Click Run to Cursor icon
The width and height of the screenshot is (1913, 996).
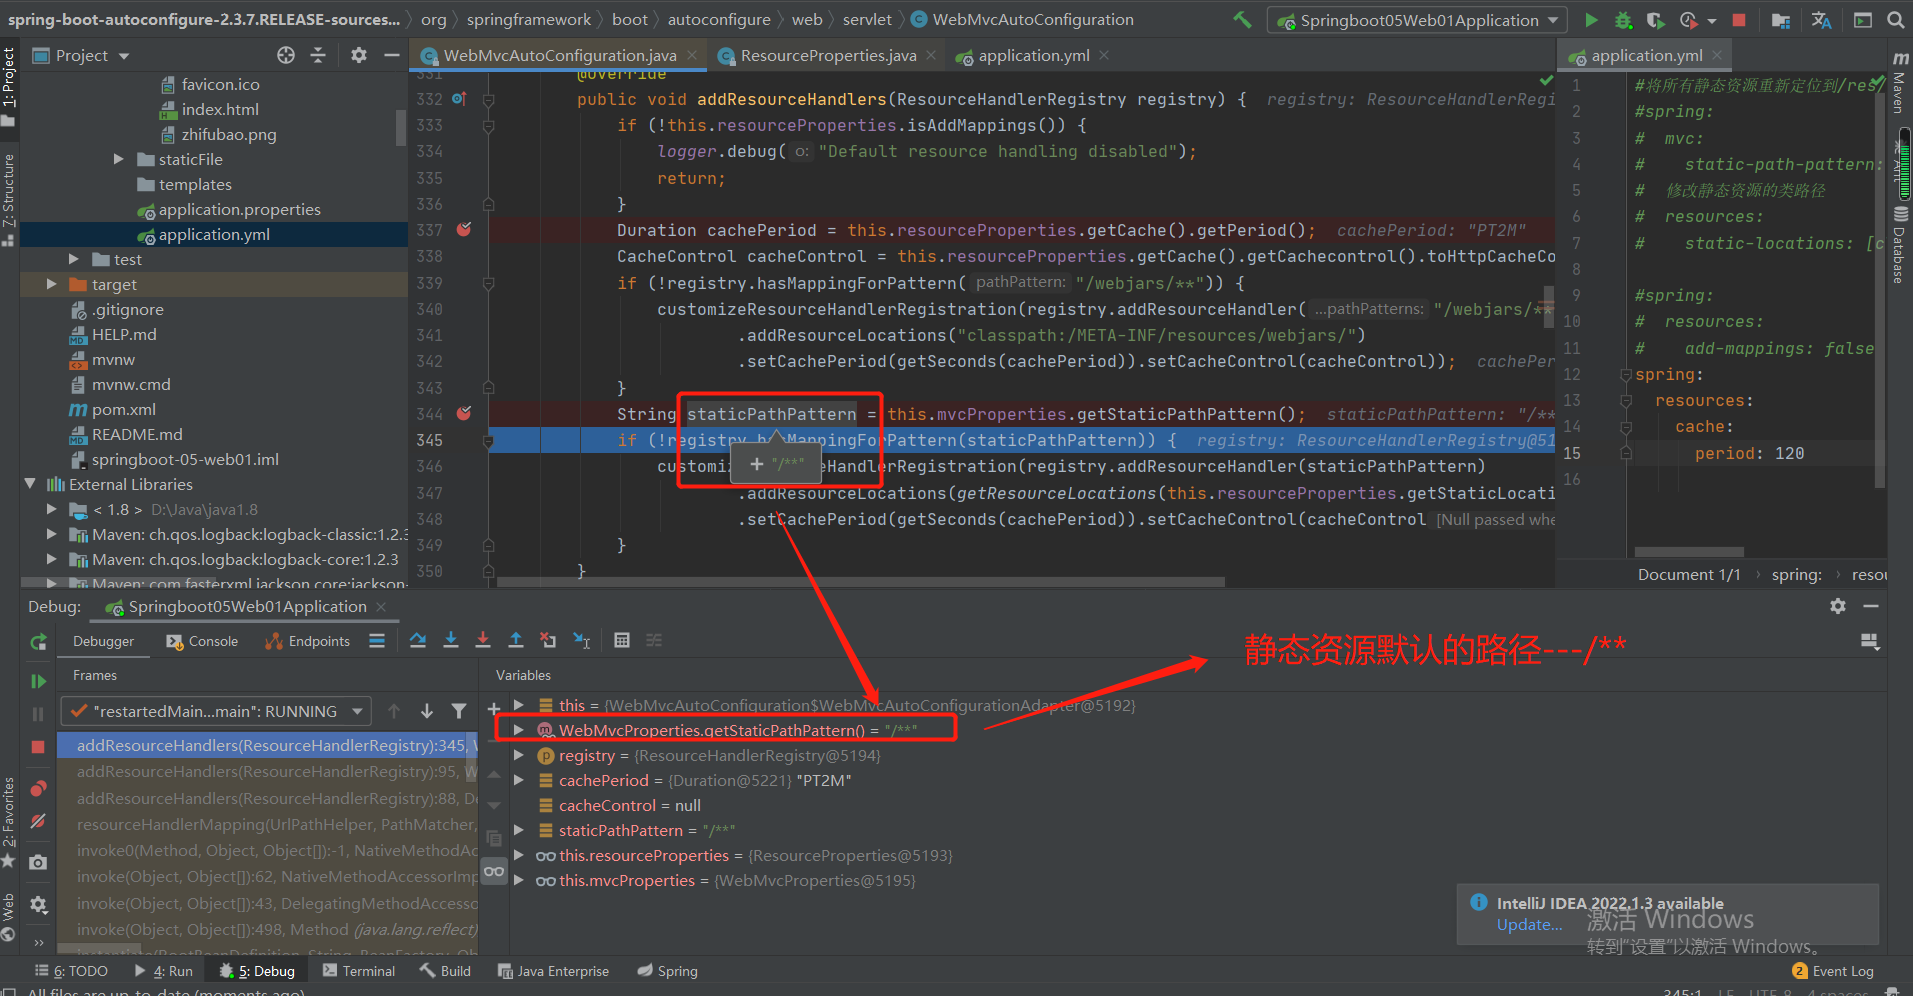581,640
